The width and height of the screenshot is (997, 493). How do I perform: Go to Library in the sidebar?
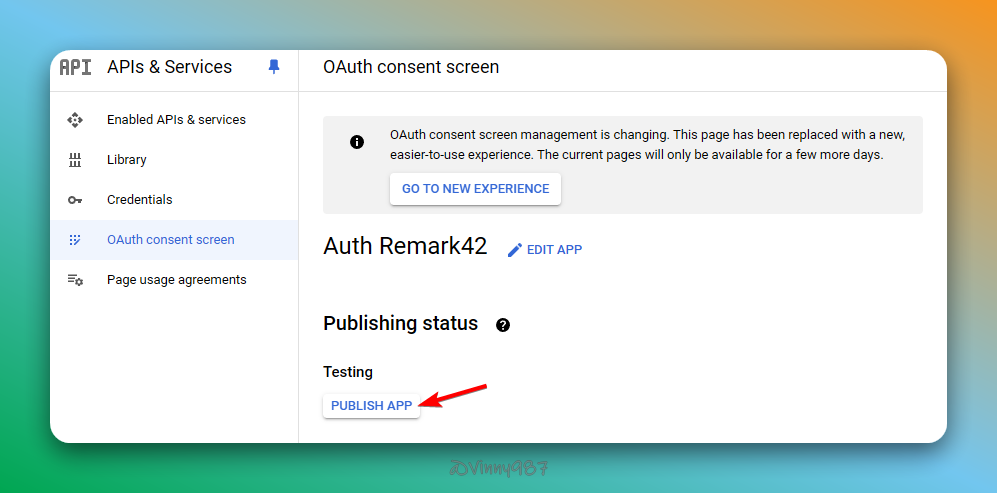(x=127, y=160)
